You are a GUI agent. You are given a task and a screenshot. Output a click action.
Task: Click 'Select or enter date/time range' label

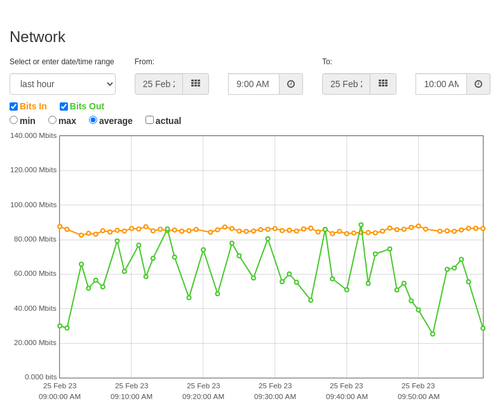(62, 62)
